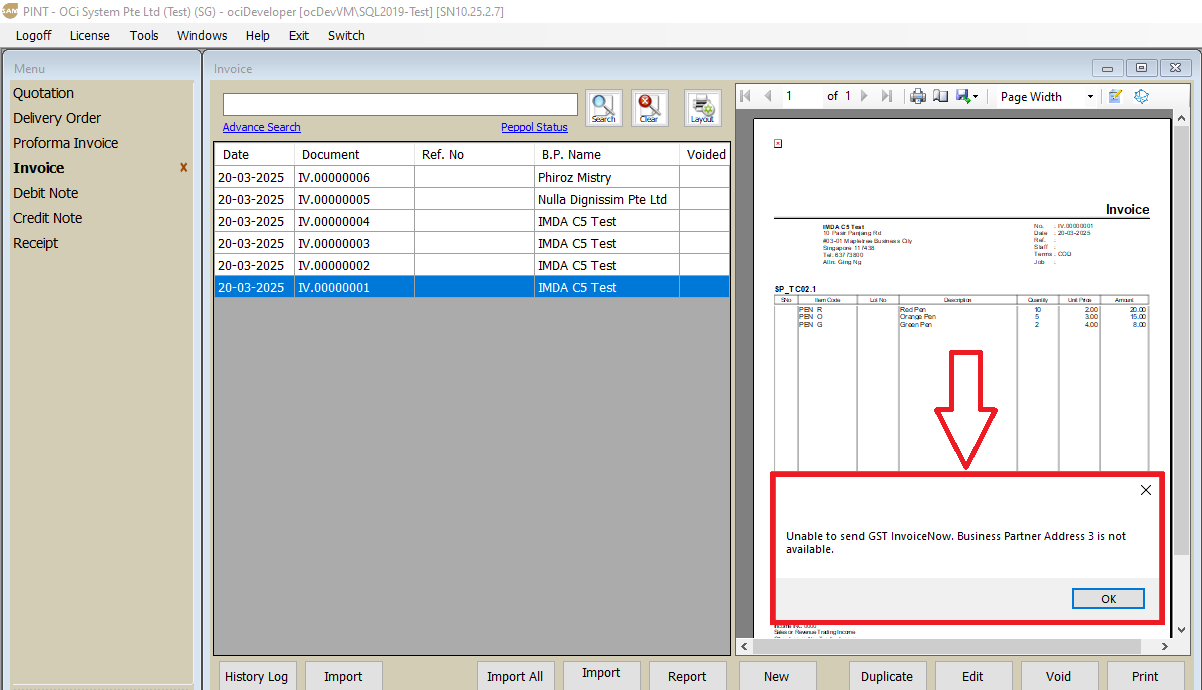Click the Advance Search link
1202x690 pixels.
(x=261, y=127)
